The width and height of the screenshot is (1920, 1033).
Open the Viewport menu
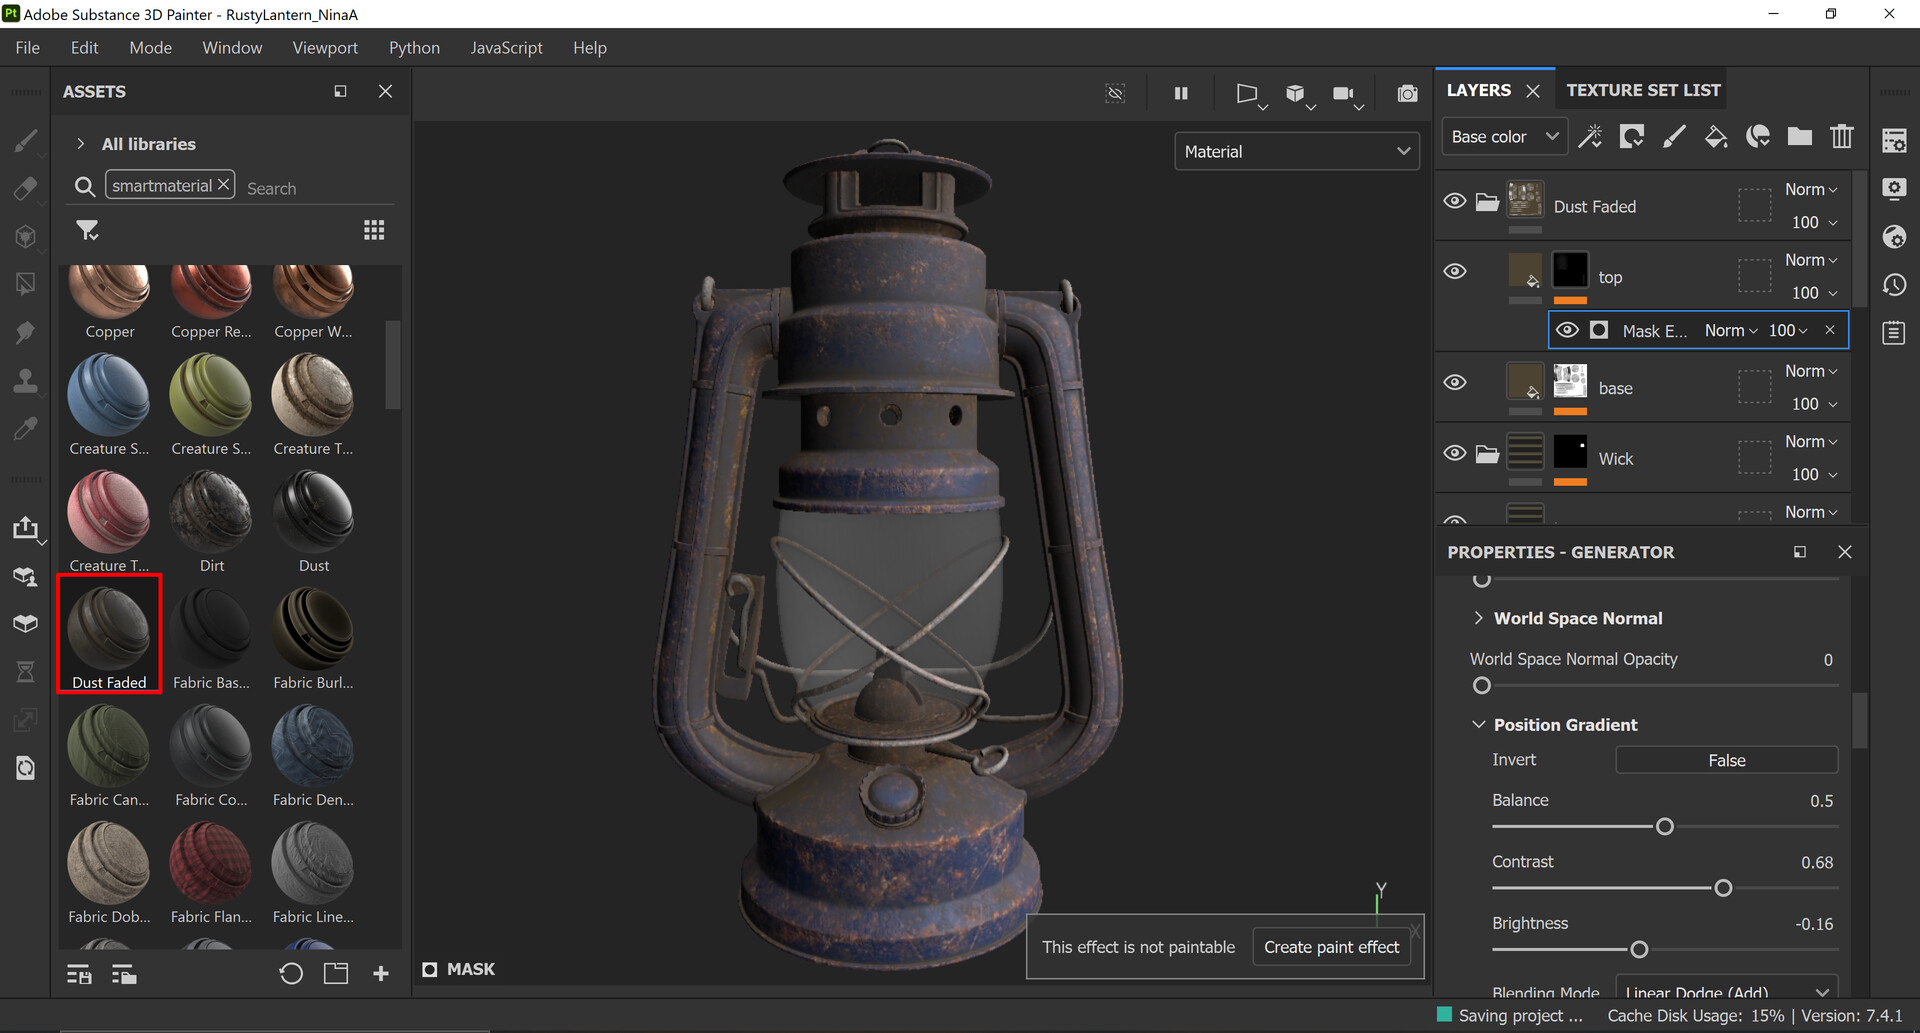[x=325, y=47]
